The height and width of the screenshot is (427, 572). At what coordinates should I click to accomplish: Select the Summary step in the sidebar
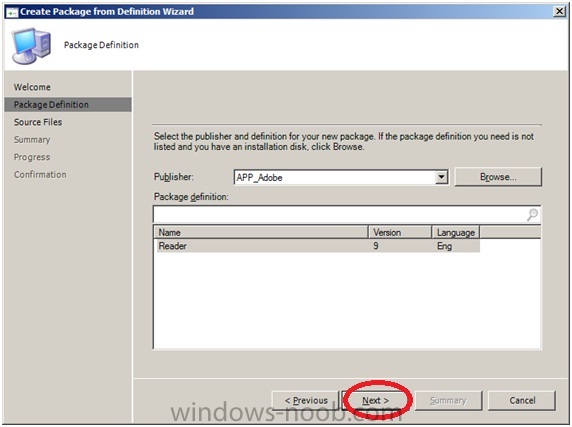click(32, 140)
